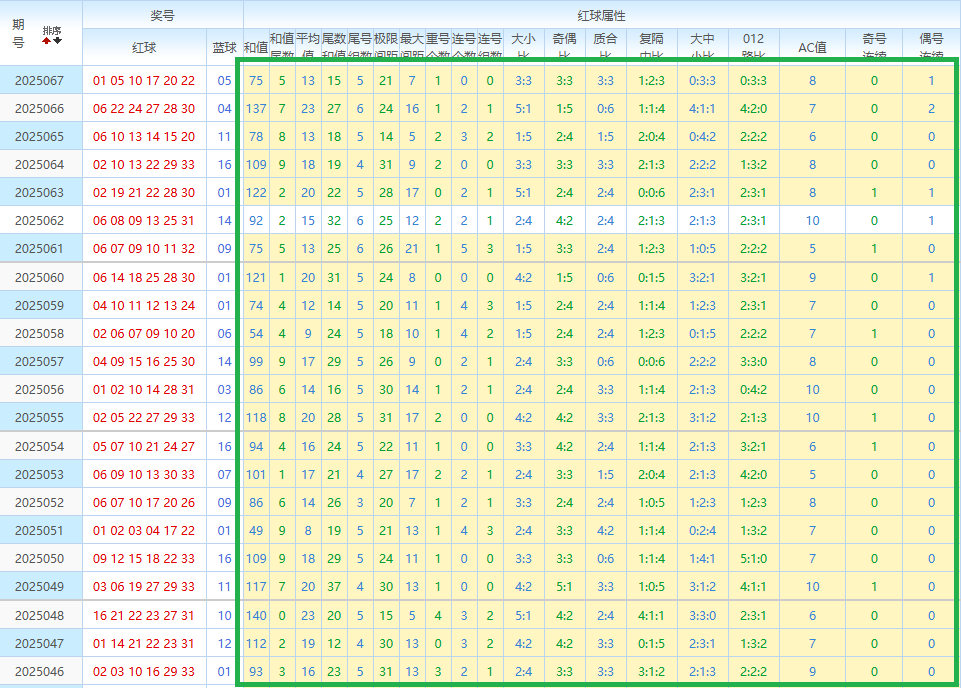Select red balls 16 21 22 23 27 31
This screenshot has height=688, width=961.
(144, 616)
